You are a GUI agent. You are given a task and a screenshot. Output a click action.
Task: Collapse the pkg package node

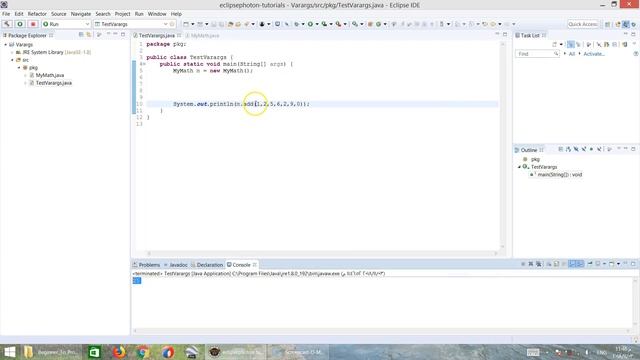19,67
